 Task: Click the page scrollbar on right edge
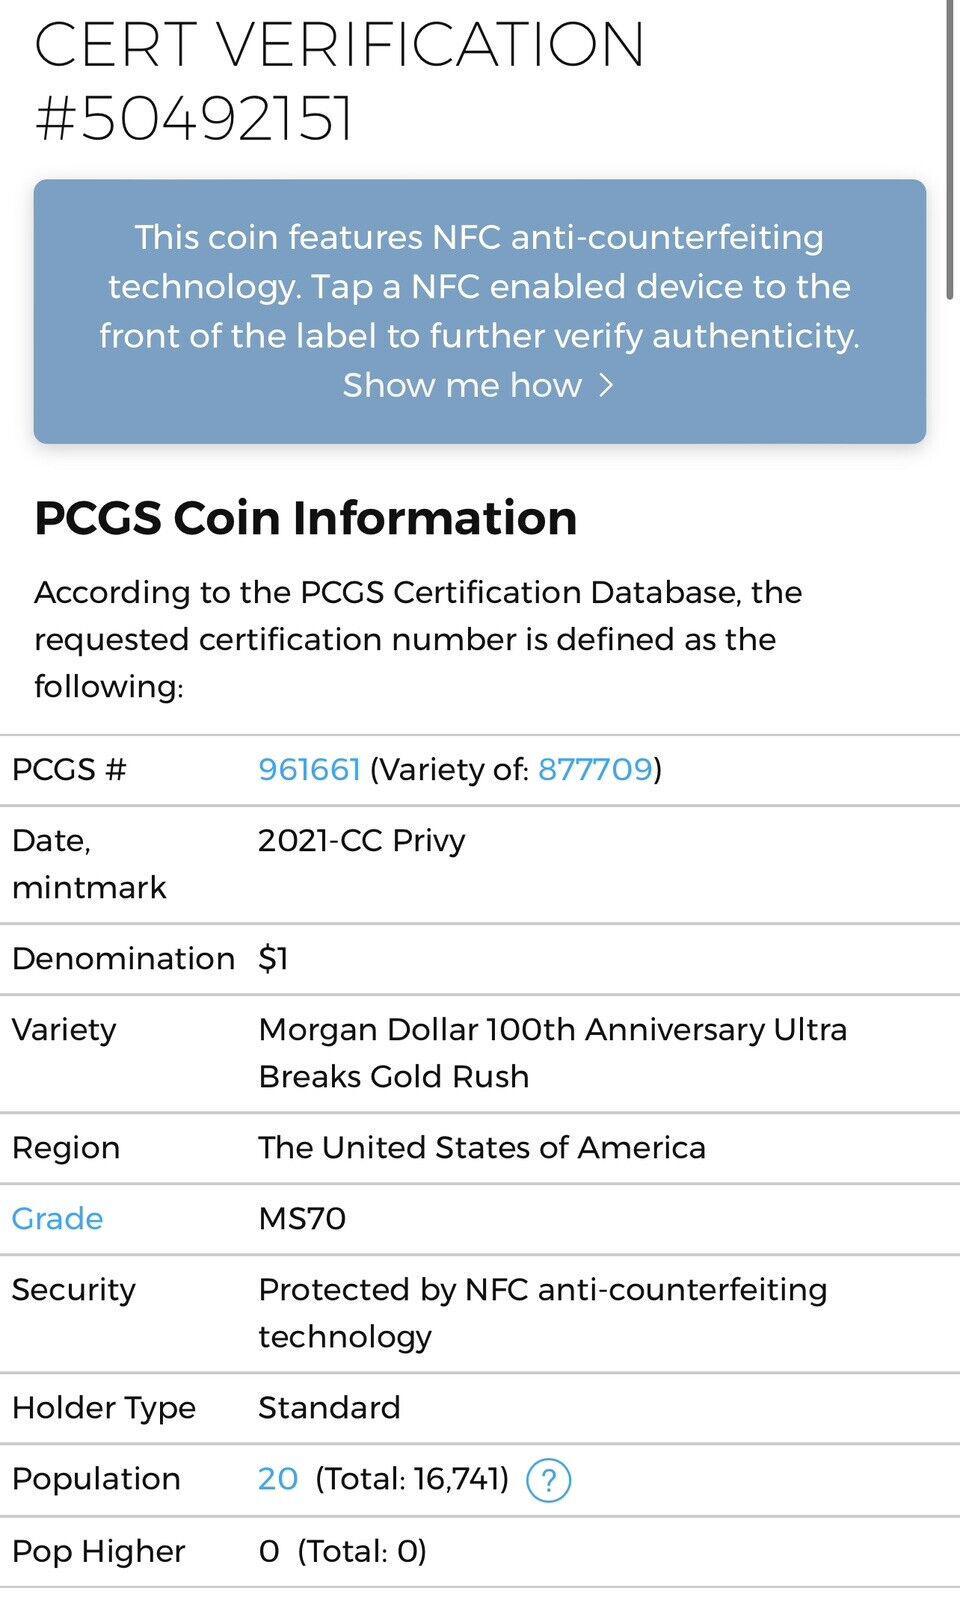click(x=950, y=150)
